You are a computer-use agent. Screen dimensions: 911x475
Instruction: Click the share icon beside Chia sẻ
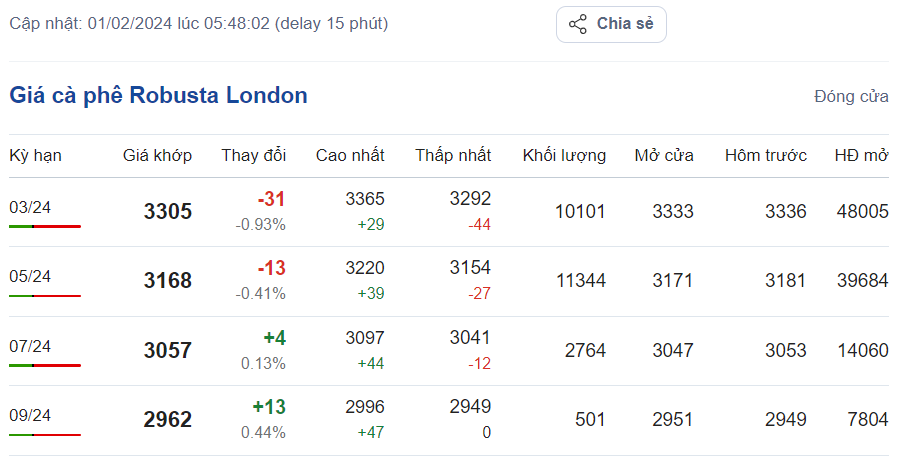click(577, 24)
